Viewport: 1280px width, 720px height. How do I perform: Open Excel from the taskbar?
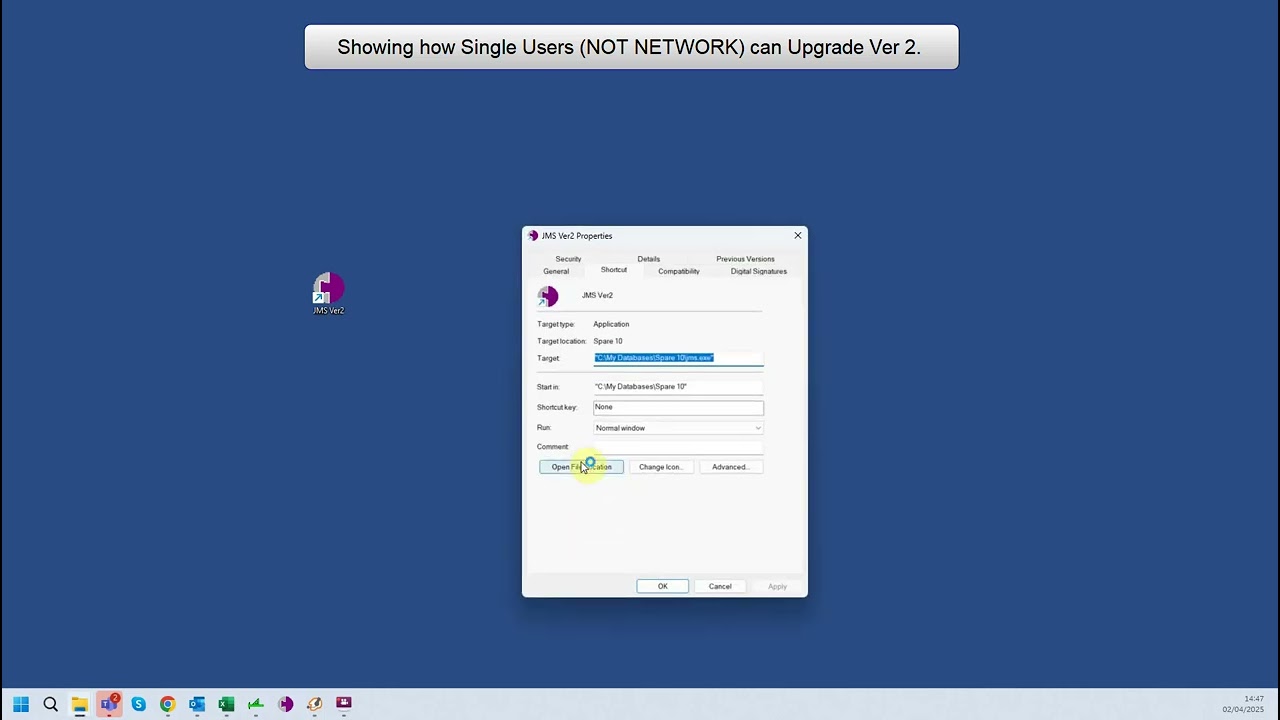(x=226, y=704)
